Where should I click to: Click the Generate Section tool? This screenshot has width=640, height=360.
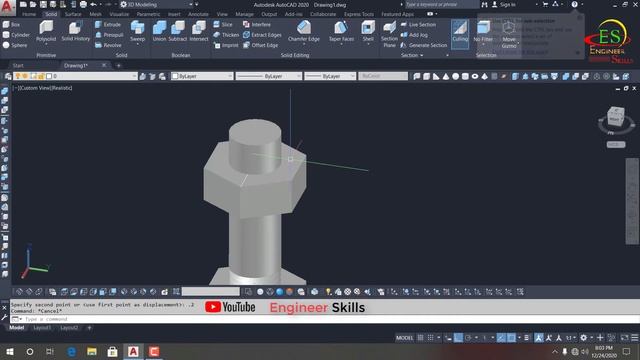pyautogui.click(x=424, y=45)
